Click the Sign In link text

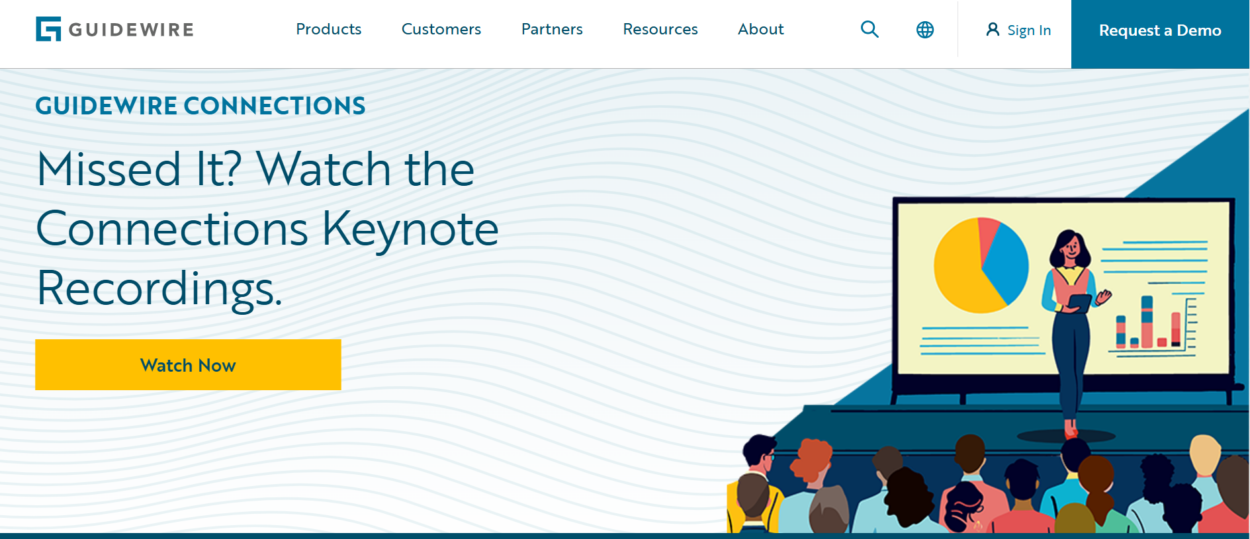coord(1029,31)
